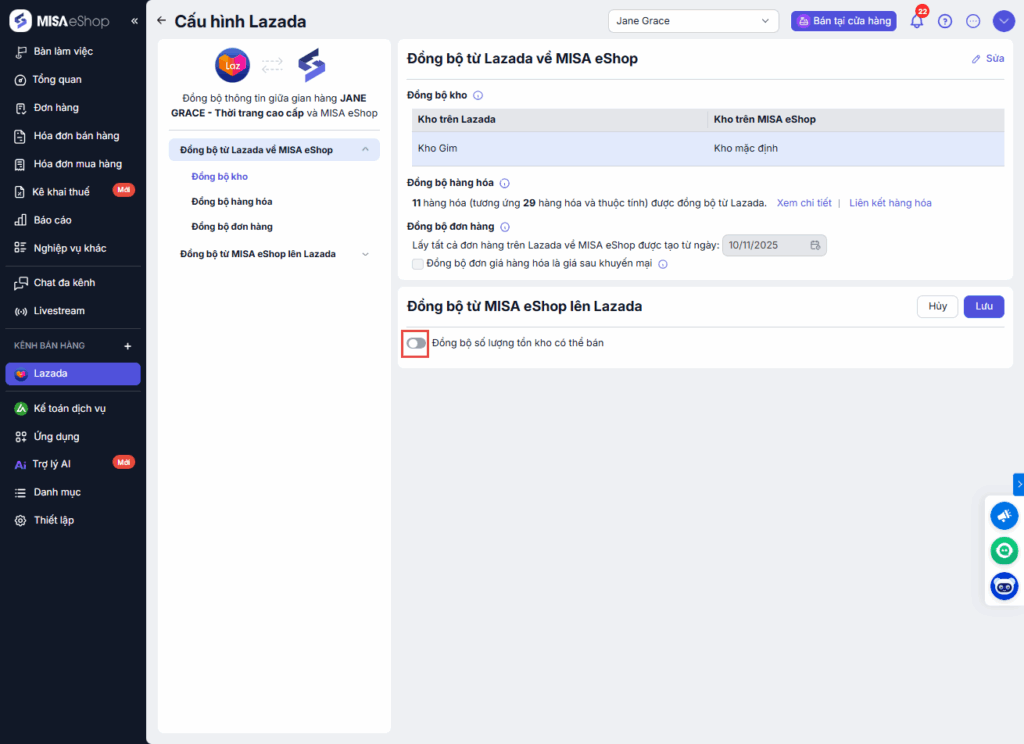Click info icon next to Đồng bộ đơn hàng
This screenshot has height=744, width=1024.
505,227
